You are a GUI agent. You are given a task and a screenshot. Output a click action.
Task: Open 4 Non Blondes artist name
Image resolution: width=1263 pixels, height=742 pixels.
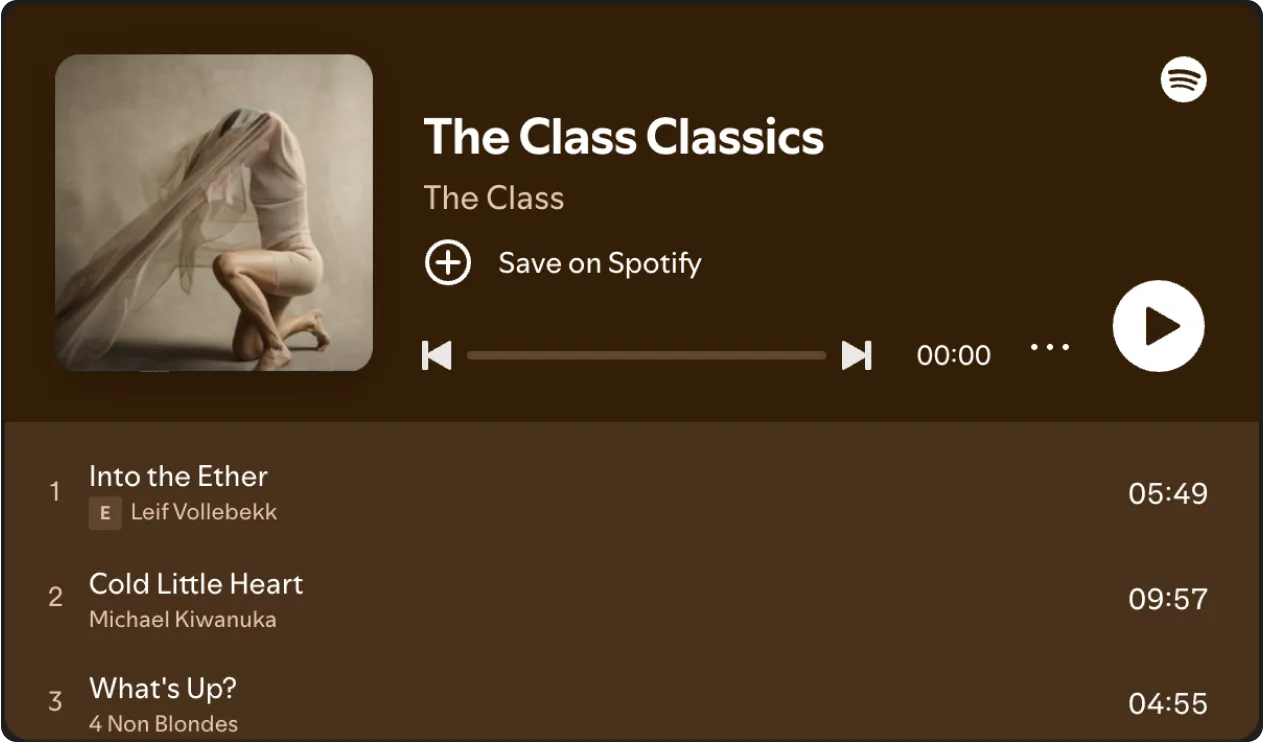[164, 724]
